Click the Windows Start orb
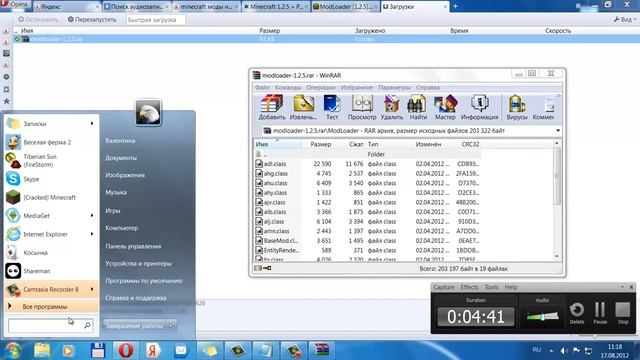Image resolution: width=640 pixels, height=360 pixels. point(12,350)
